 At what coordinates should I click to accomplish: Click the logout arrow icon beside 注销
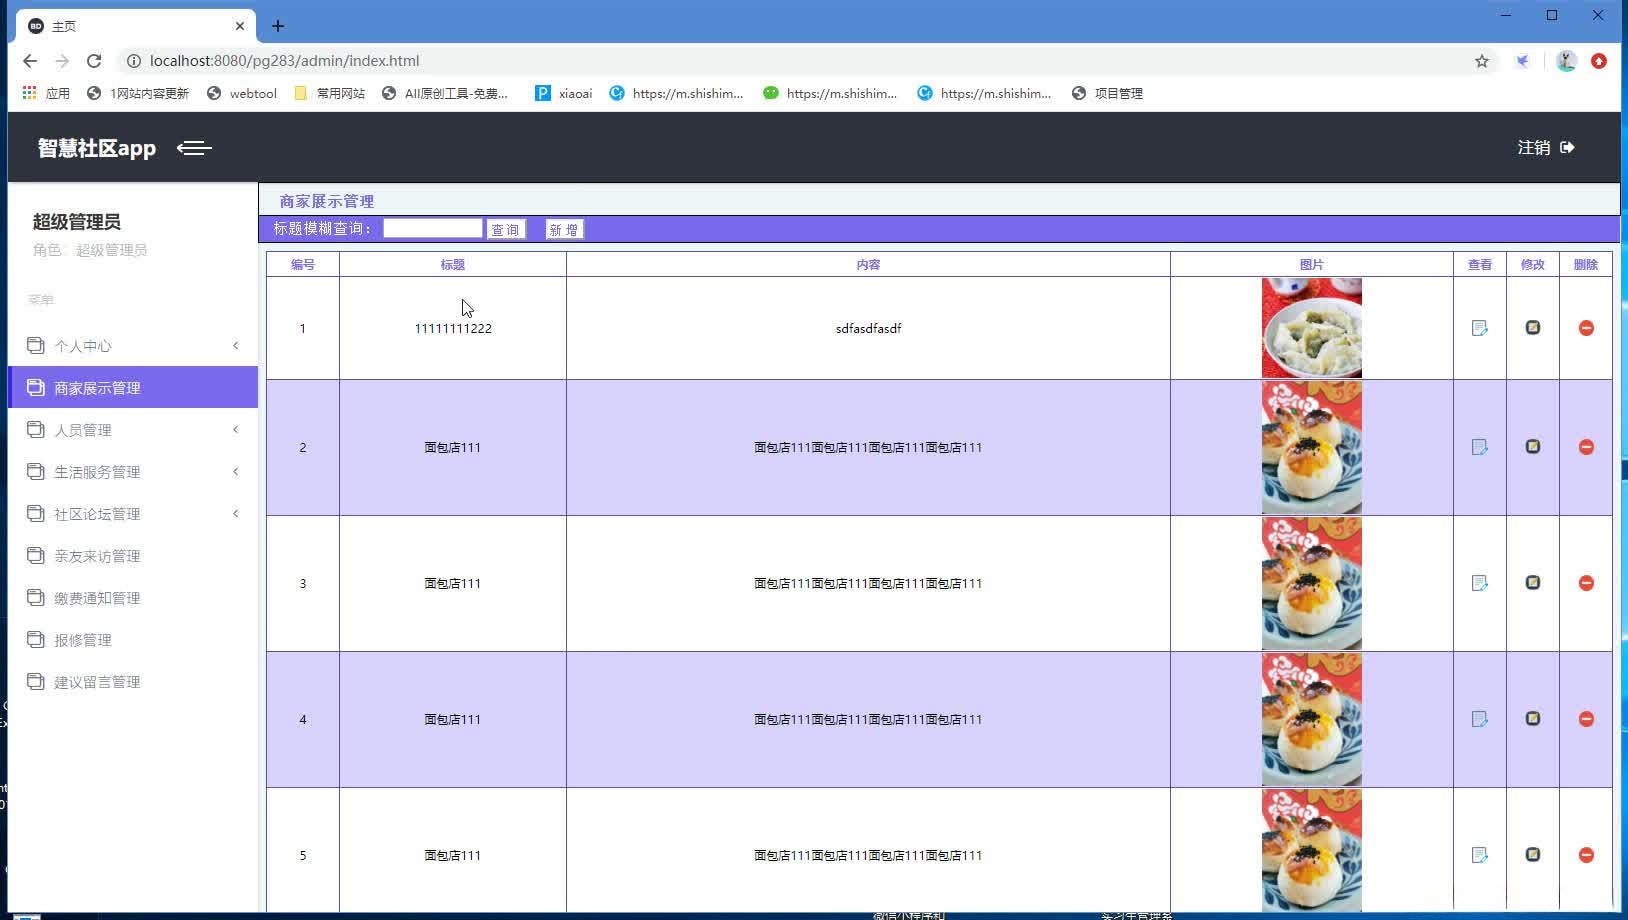tap(1567, 147)
